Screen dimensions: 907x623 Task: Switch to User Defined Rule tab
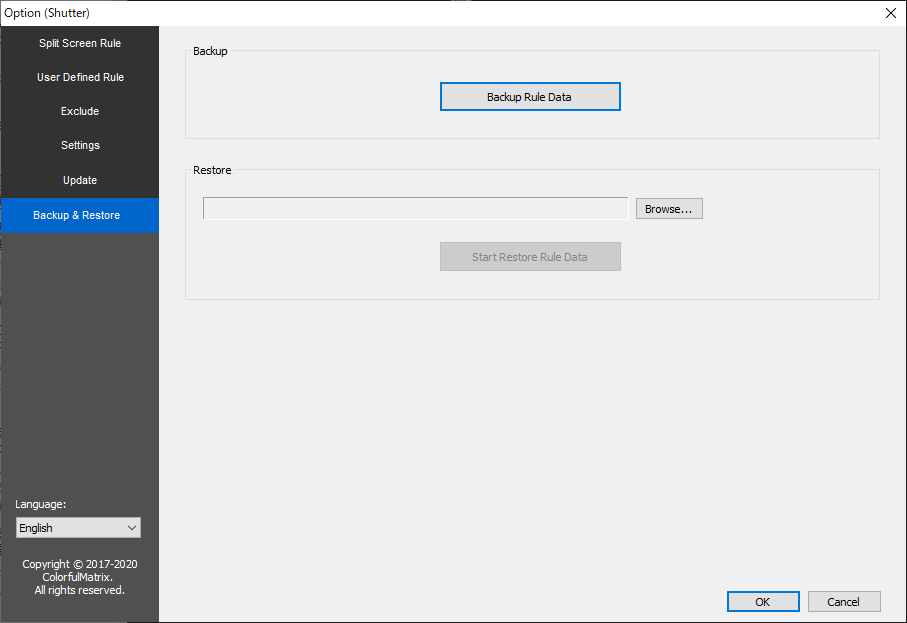click(x=80, y=77)
